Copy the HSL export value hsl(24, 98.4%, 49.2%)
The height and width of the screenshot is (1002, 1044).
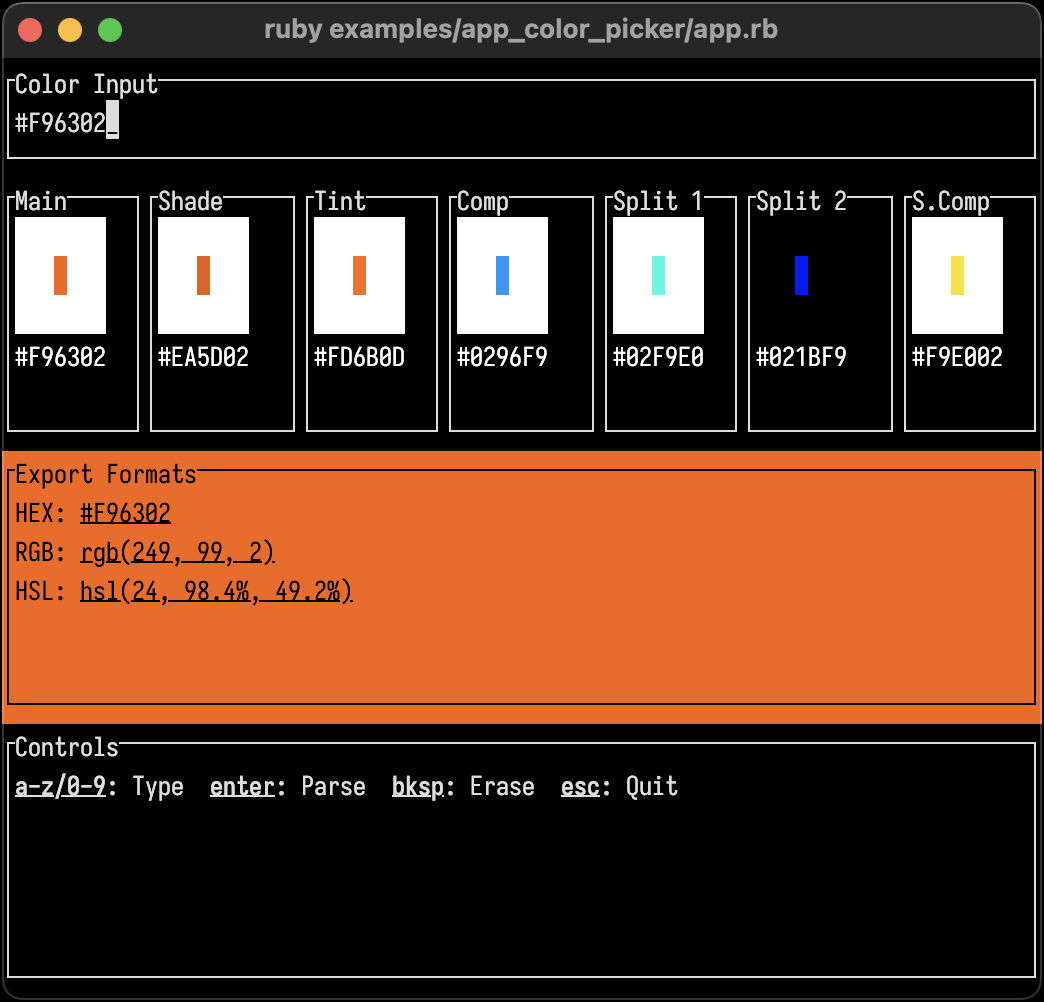coord(216,591)
